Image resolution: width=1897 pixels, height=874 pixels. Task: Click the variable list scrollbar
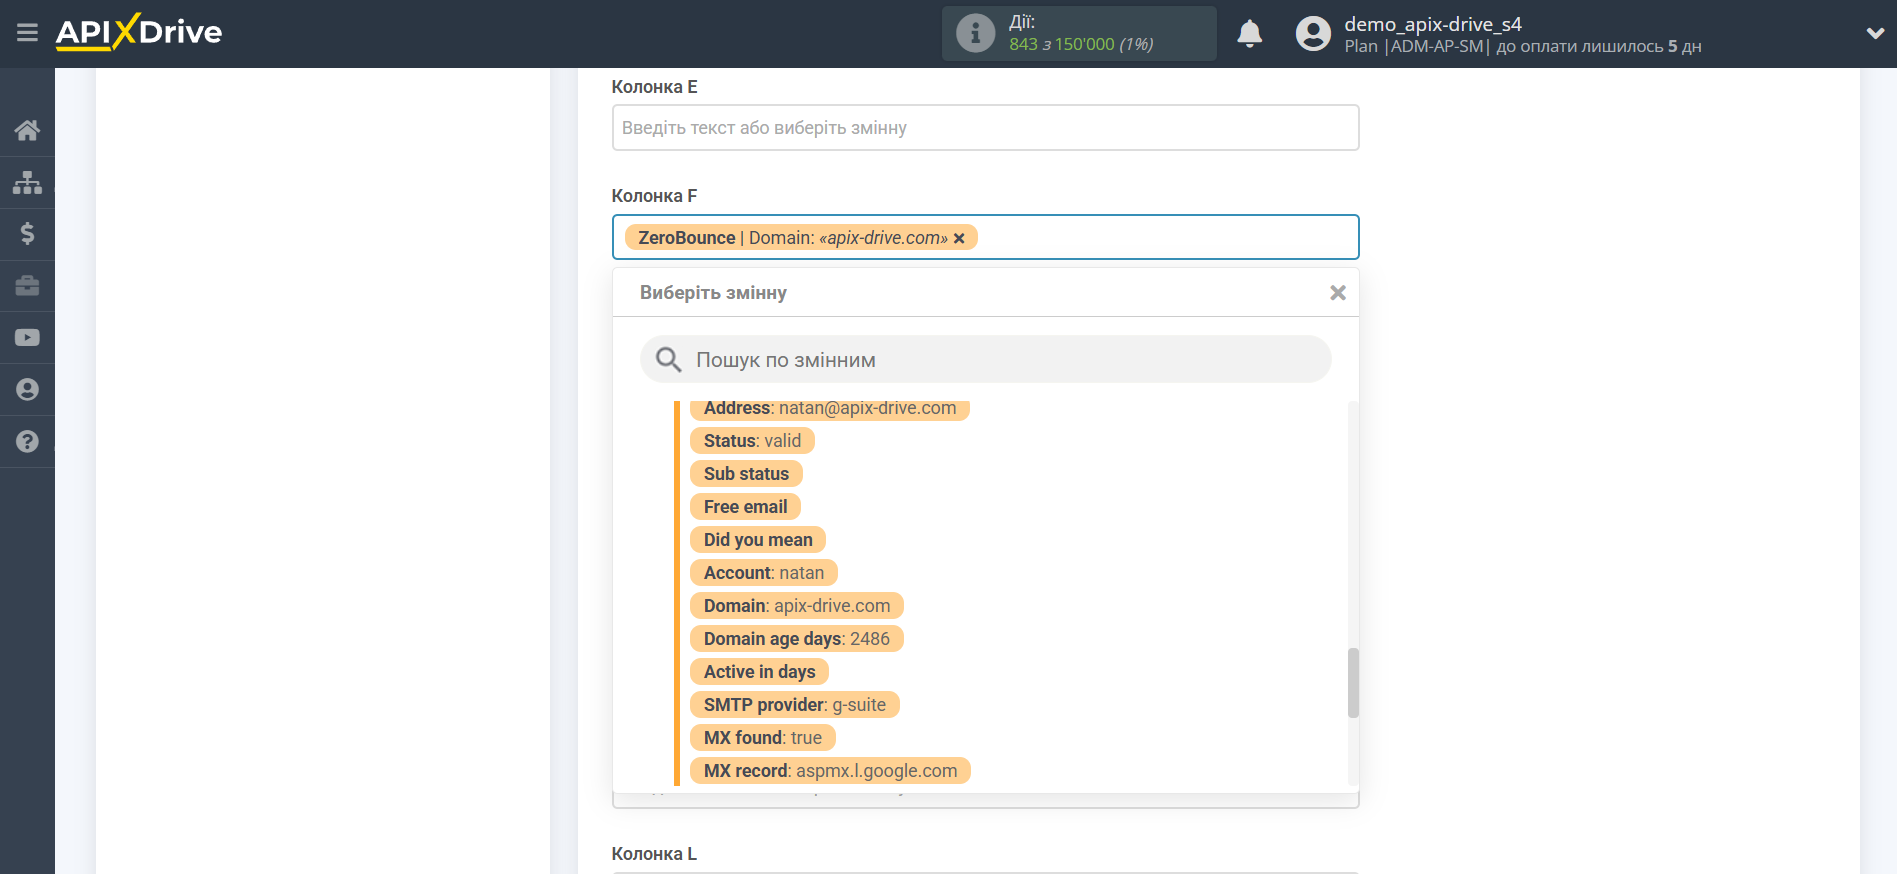pyautogui.click(x=1353, y=682)
